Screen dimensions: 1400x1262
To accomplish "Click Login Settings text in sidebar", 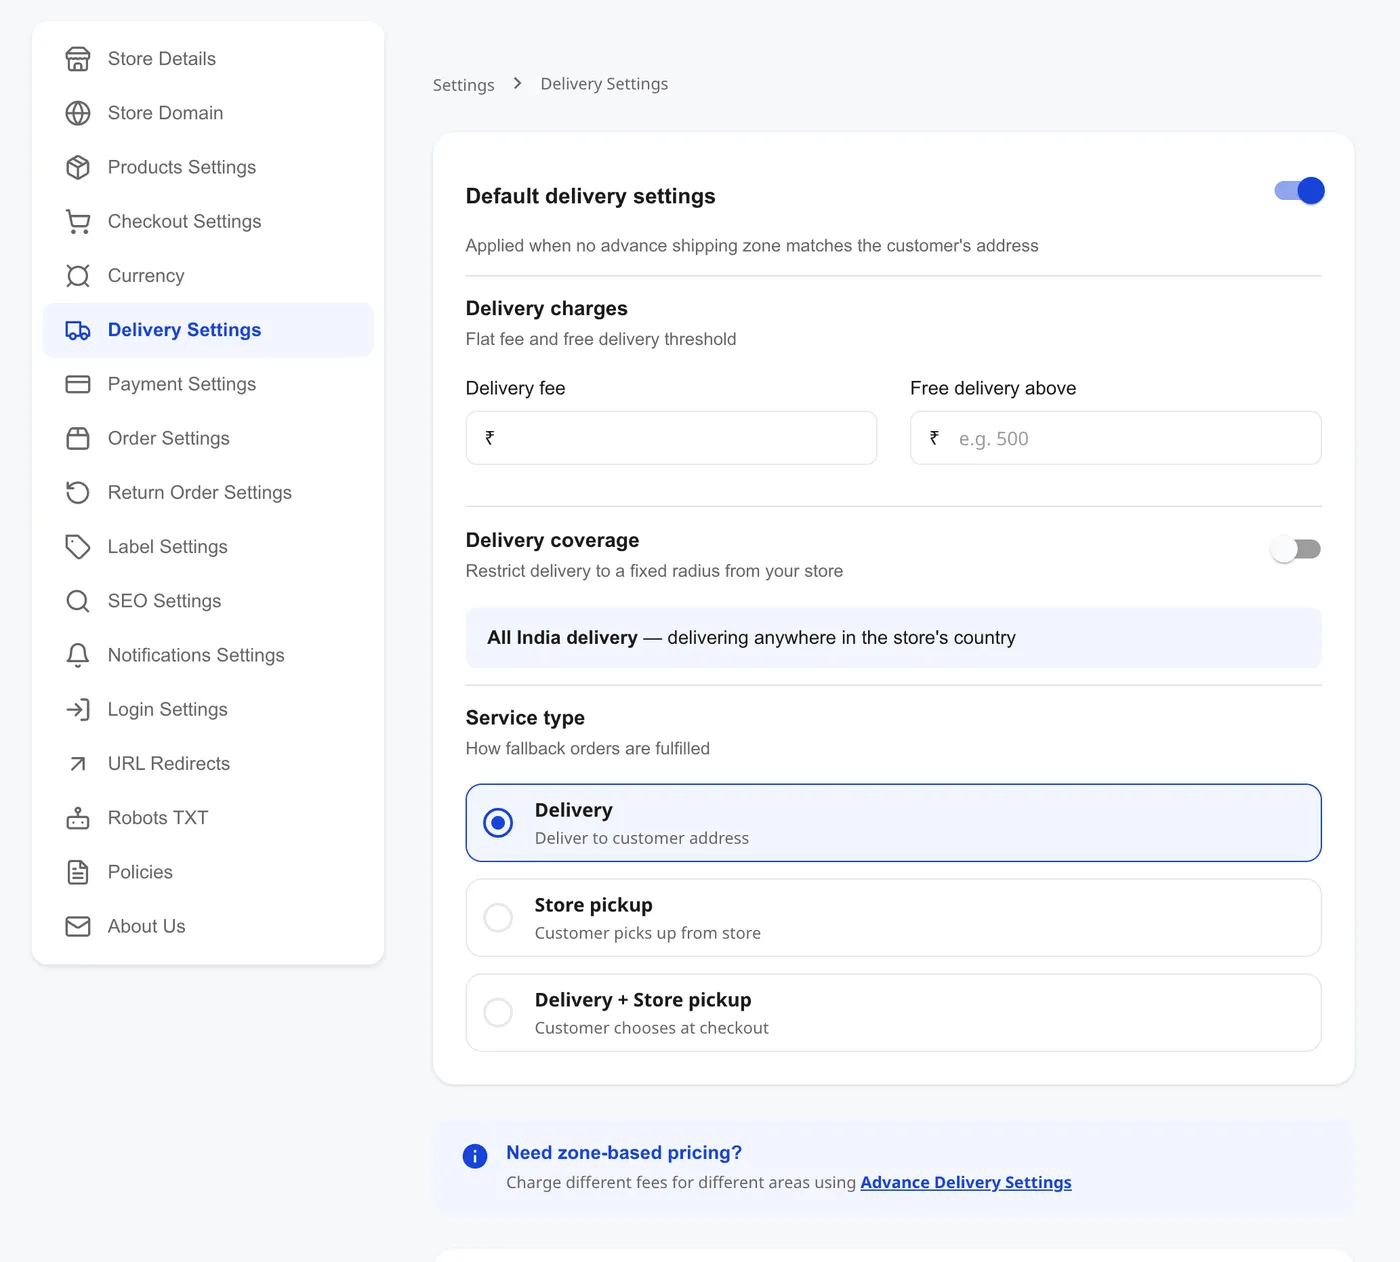I will pyautogui.click(x=168, y=709).
